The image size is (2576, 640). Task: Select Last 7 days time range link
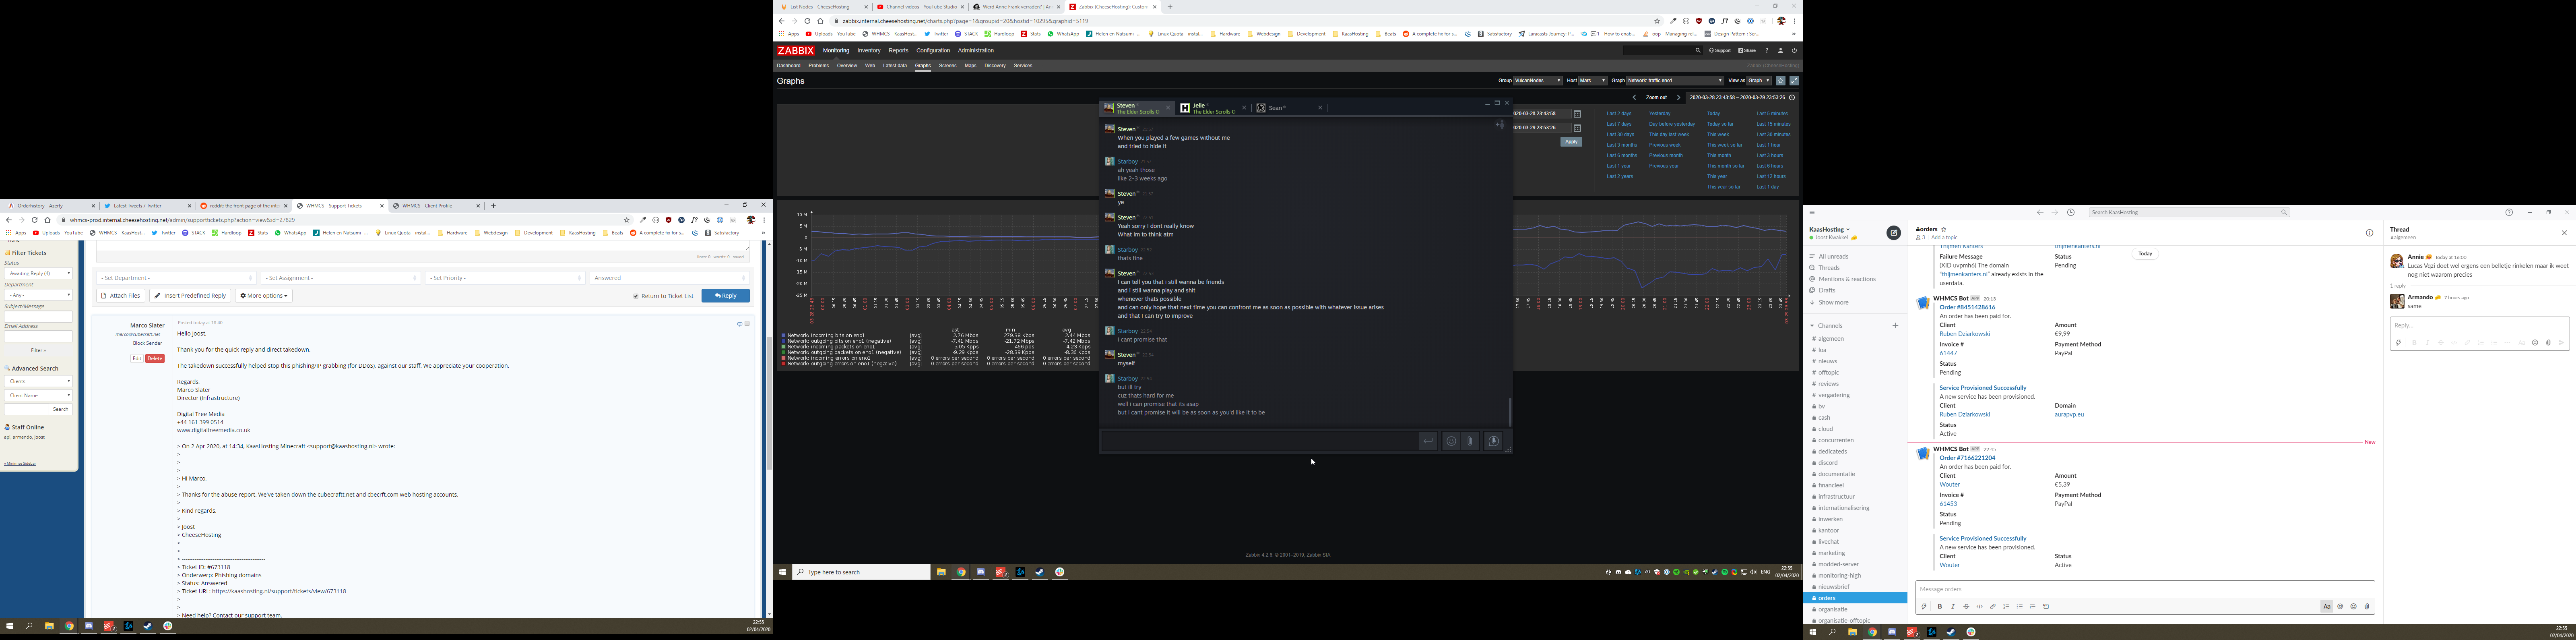click(x=1618, y=124)
